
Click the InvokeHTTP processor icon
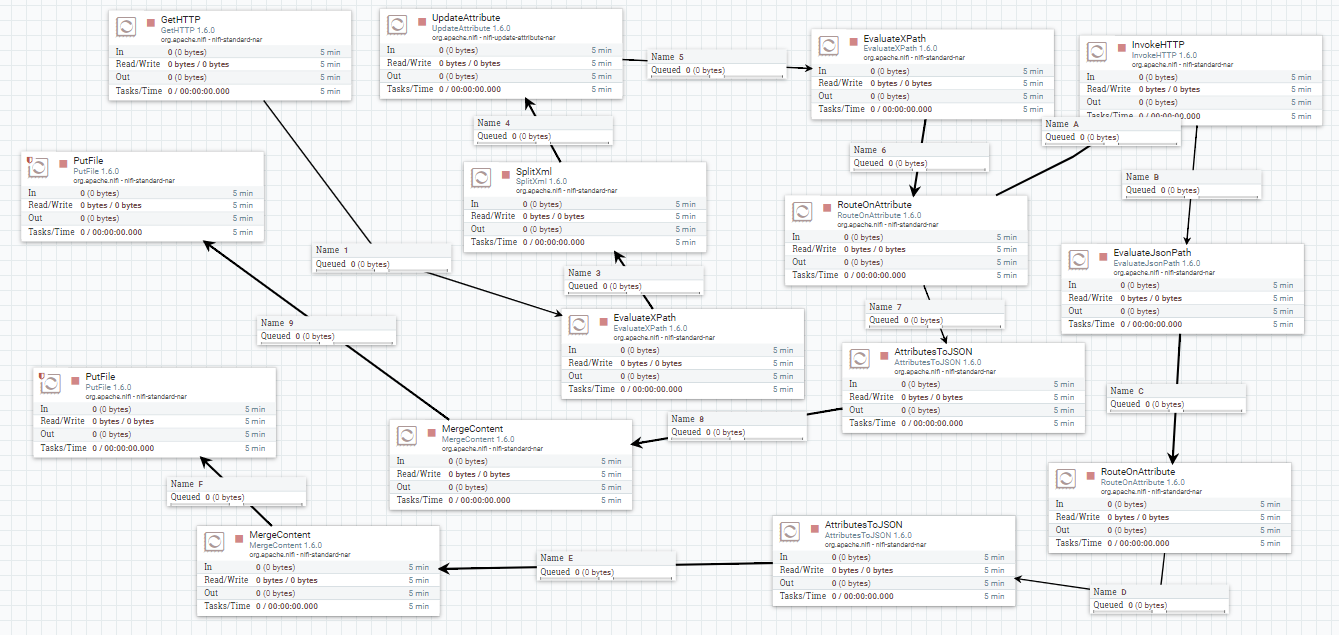tap(1097, 53)
